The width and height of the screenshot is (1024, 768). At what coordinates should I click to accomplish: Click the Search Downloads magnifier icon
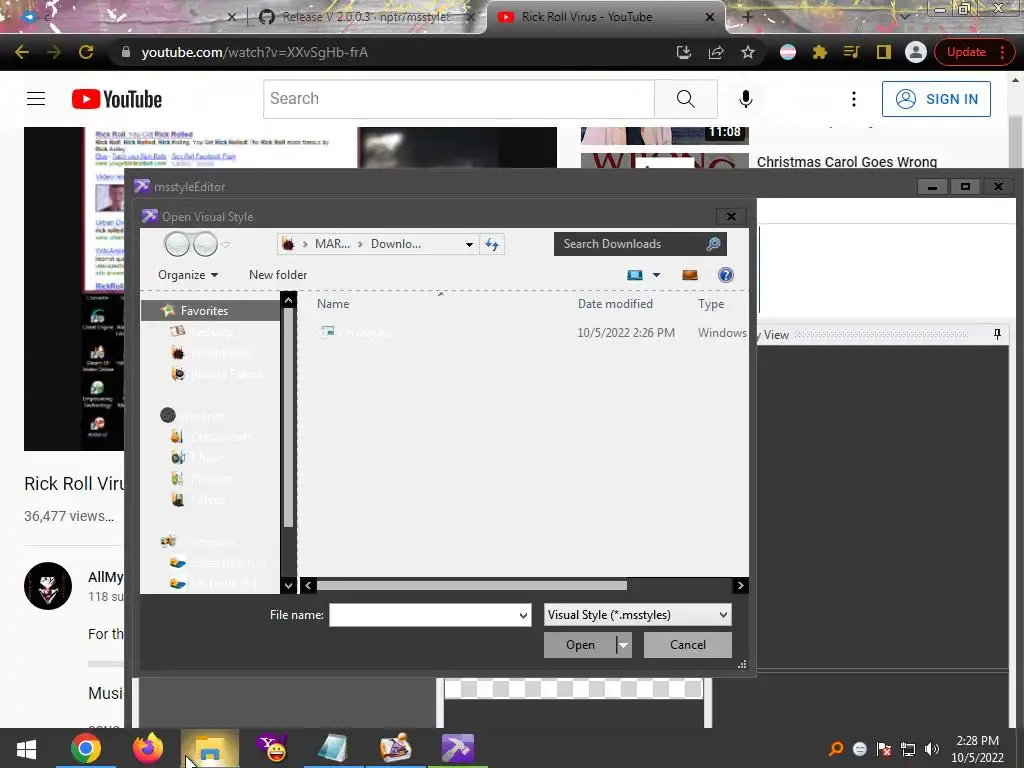tap(713, 244)
